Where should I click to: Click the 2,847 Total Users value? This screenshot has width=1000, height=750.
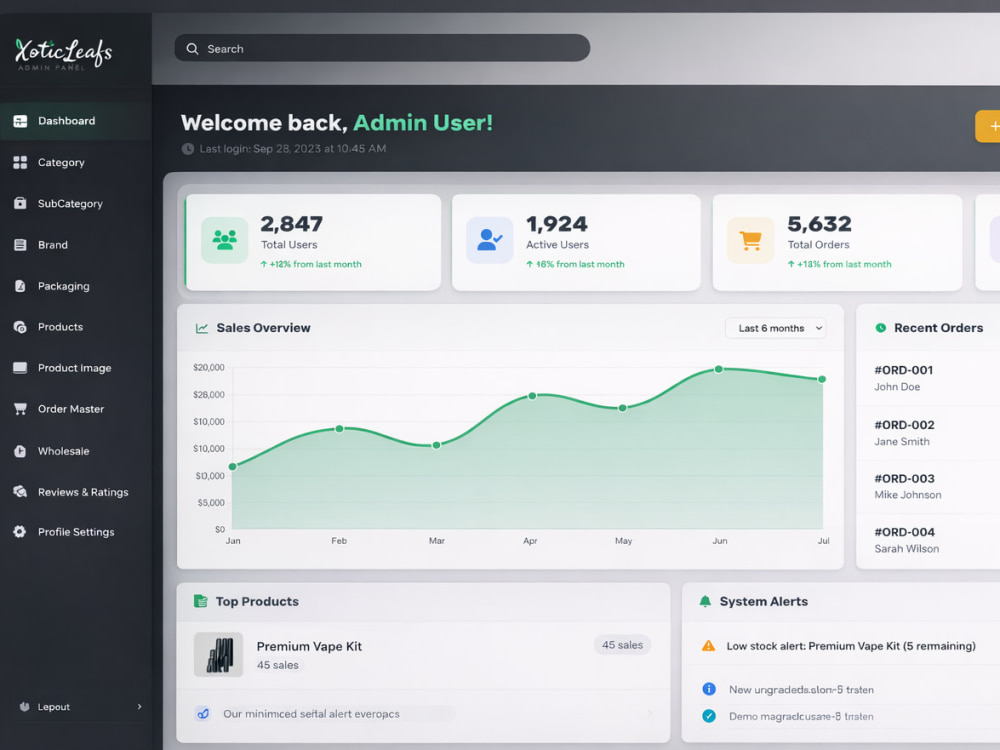coord(291,224)
